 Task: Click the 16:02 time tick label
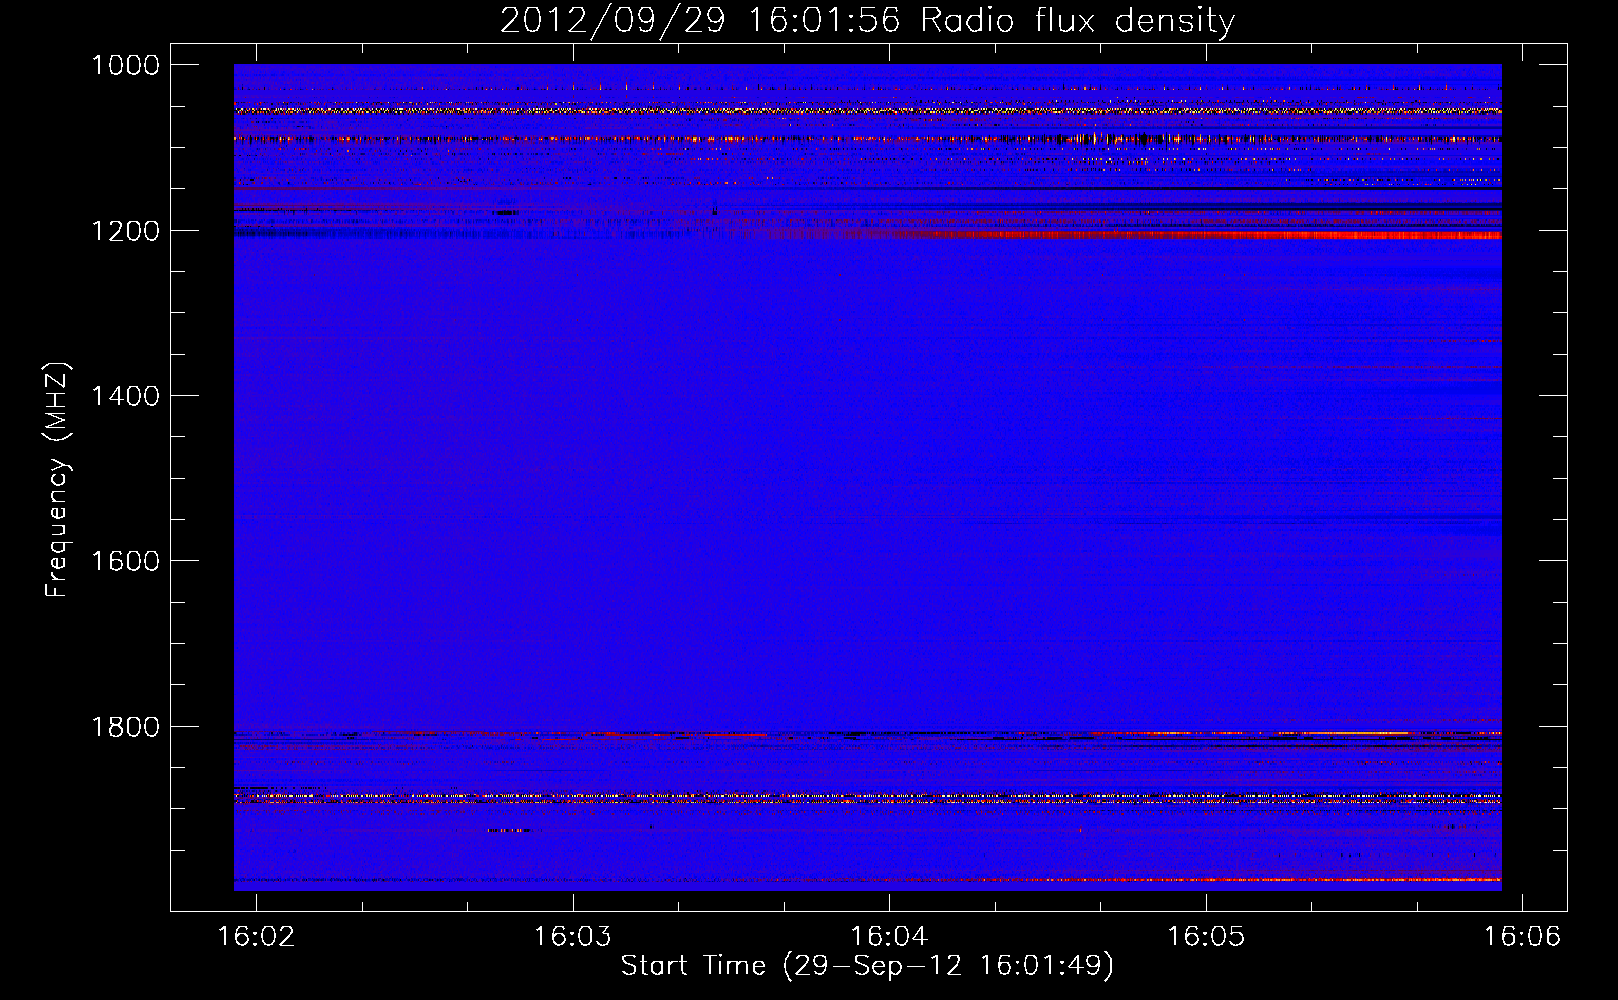(x=257, y=936)
